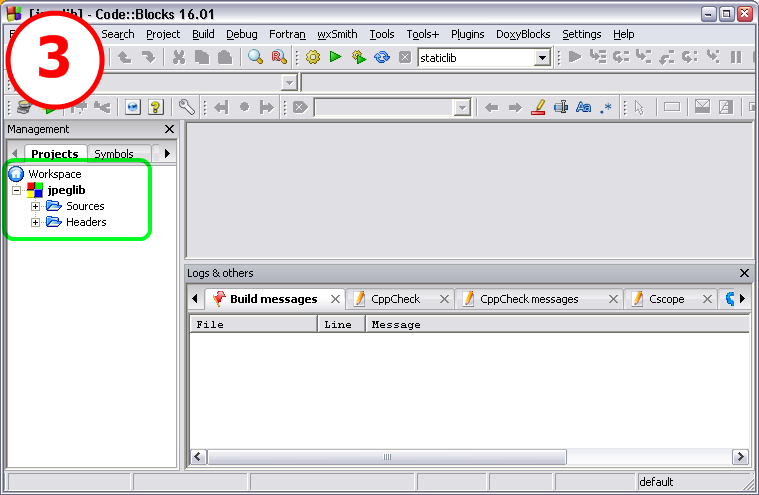Click the Step into debug icon
The width and height of the screenshot is (759, 495).
[643, 57]
